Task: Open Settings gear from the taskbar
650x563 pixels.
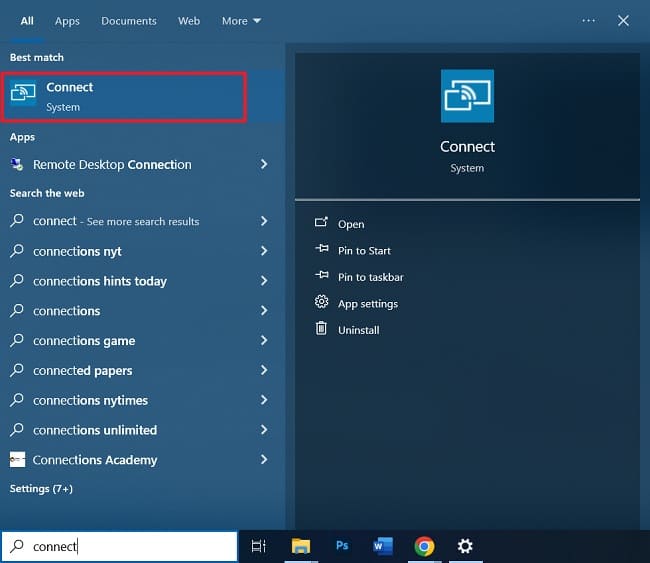Action: 465,546
